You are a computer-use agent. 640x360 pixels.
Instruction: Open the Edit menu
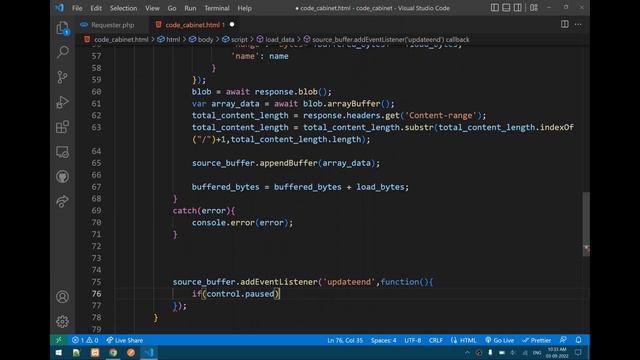tap(96, 8)
